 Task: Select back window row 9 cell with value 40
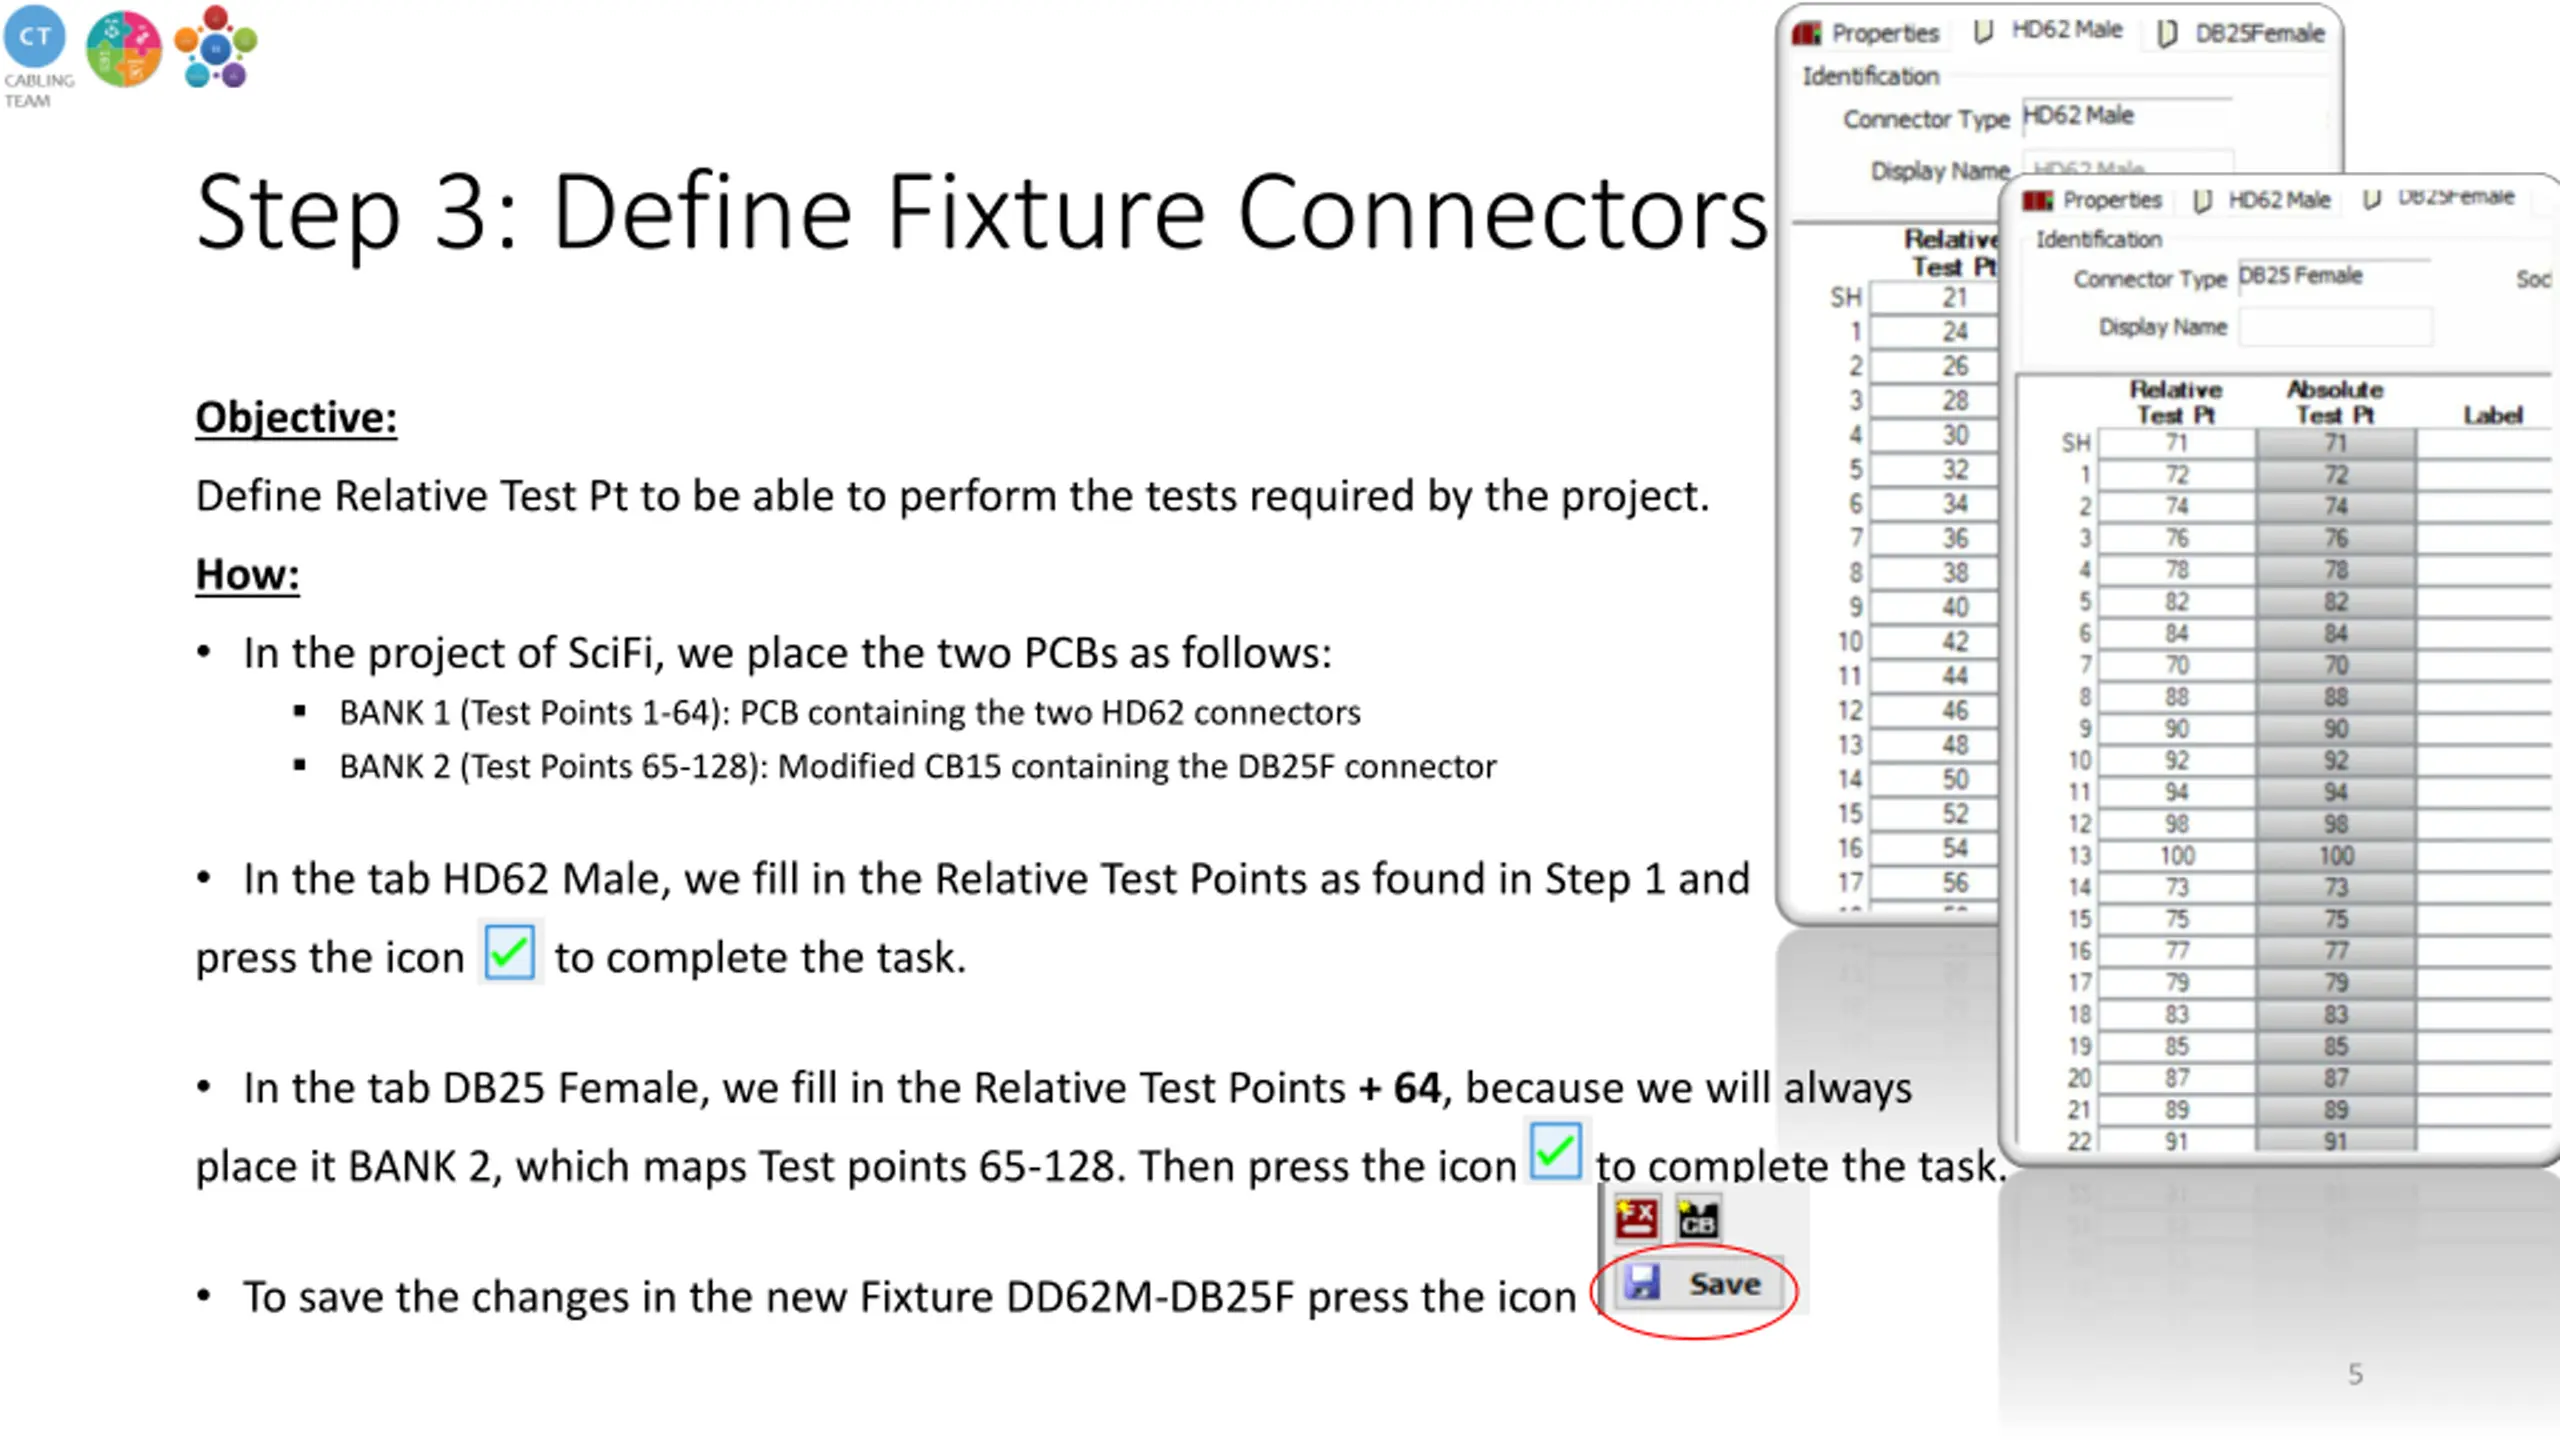(x=1934, y=607)
